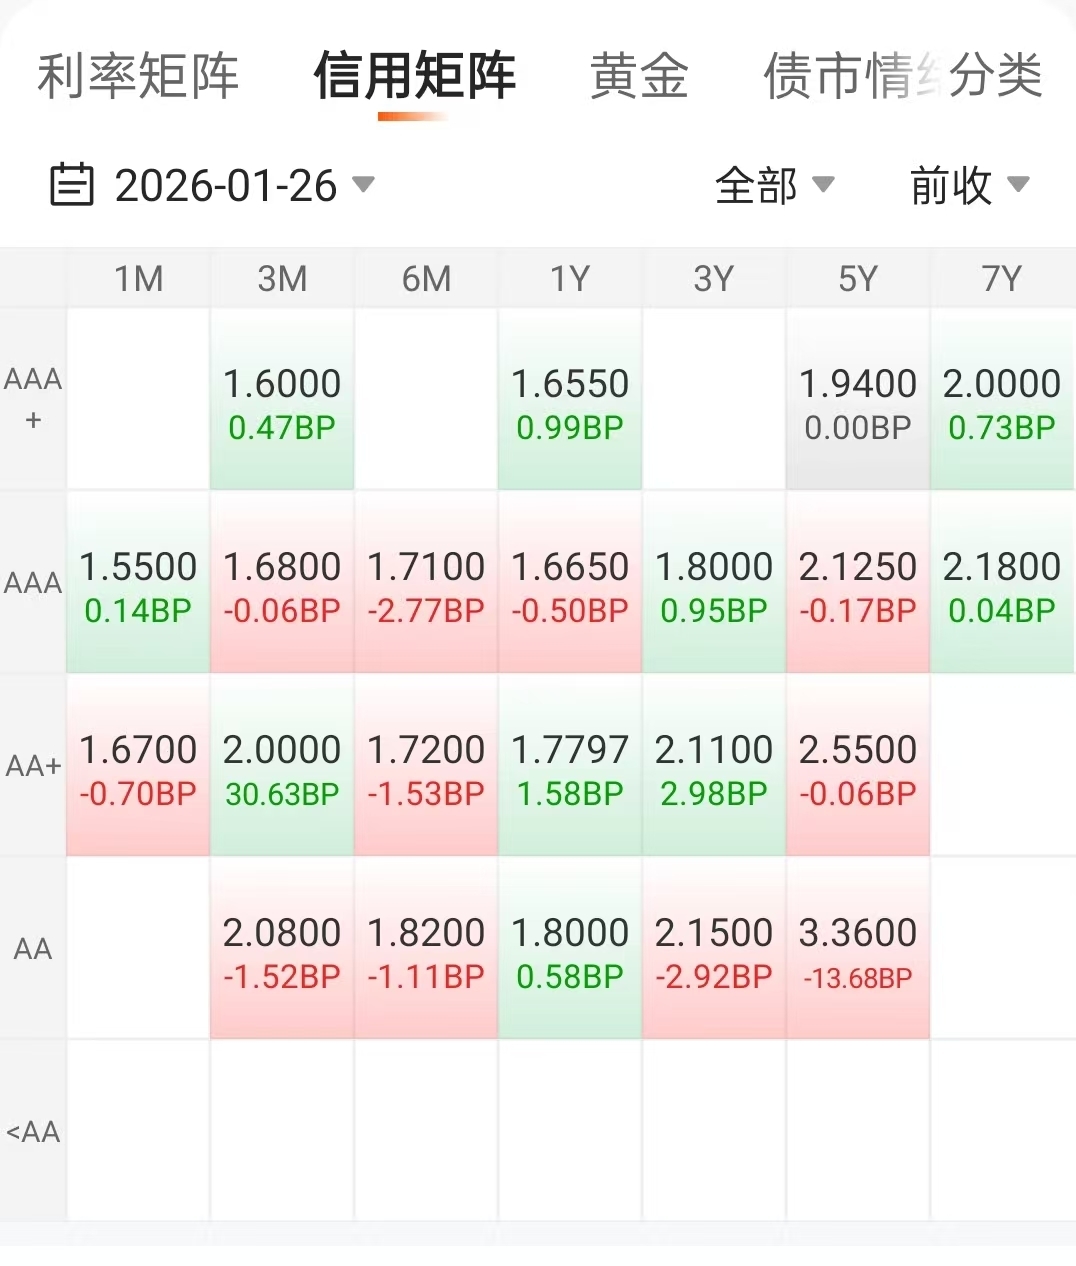Click the 7Y column header
1076x1266 pixels.
(1002, 279)
